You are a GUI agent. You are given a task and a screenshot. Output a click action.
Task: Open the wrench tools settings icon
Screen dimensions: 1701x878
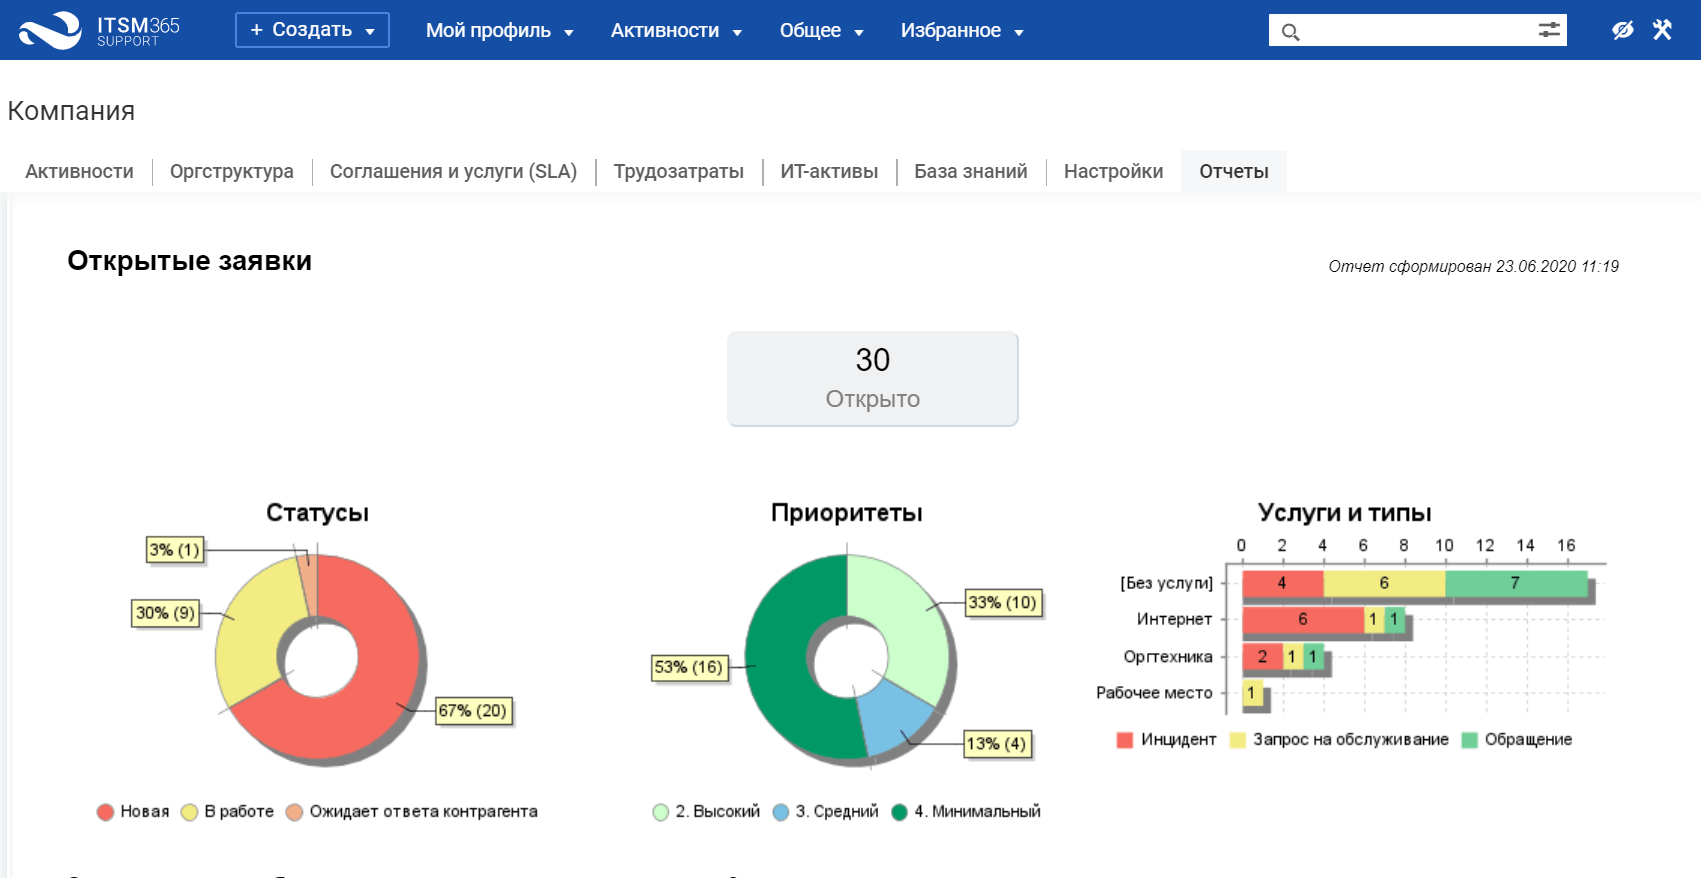tap(1662, 30)
